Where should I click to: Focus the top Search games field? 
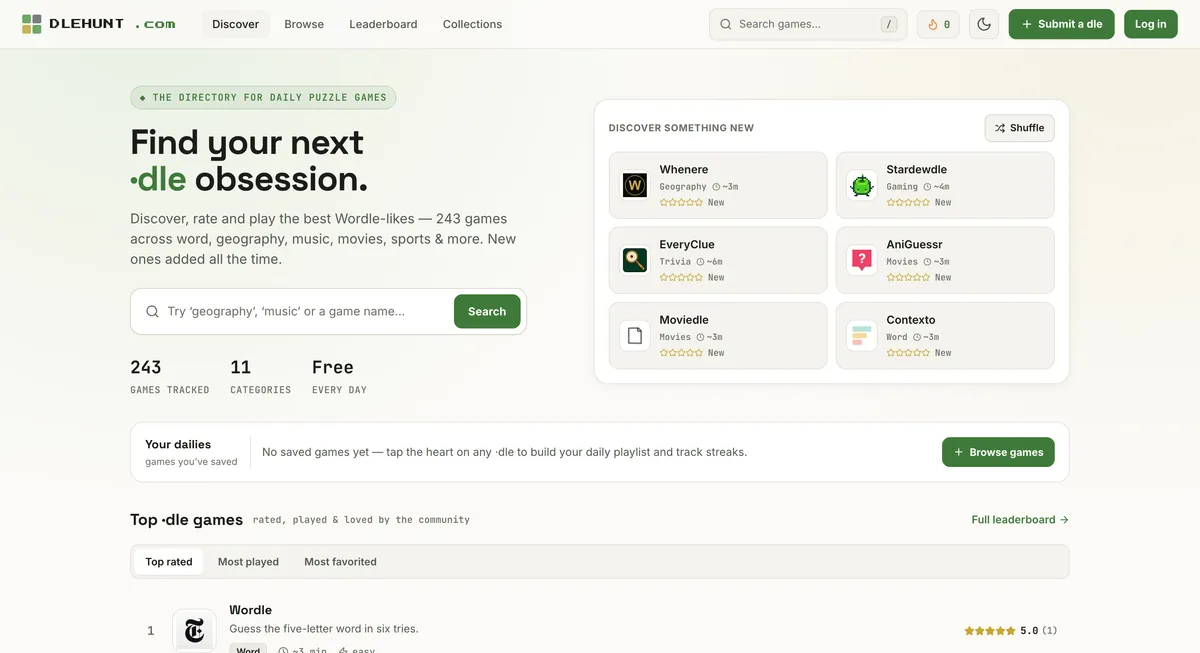pyautogui.click(x=808, y=24)
